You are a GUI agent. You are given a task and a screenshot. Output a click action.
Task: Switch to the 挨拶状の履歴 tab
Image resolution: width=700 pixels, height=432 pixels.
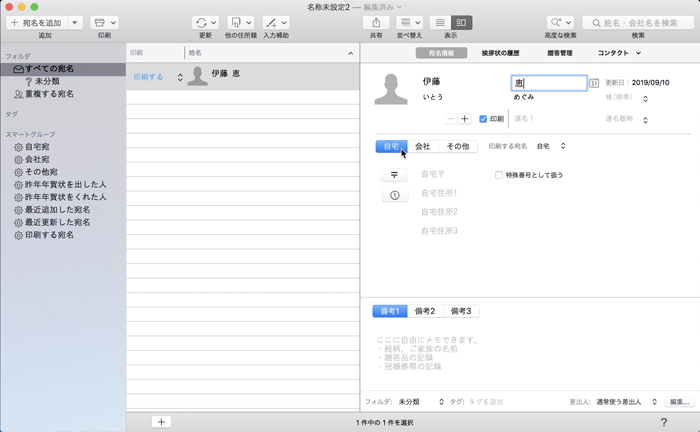[500, 51]
